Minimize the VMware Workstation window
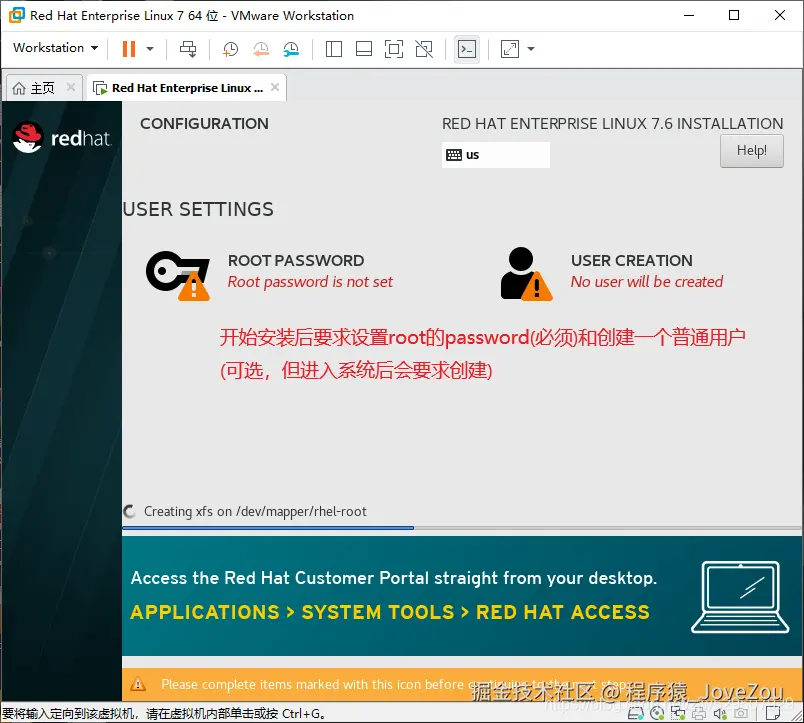Screen dimensions: 804x723 [689, 15]
